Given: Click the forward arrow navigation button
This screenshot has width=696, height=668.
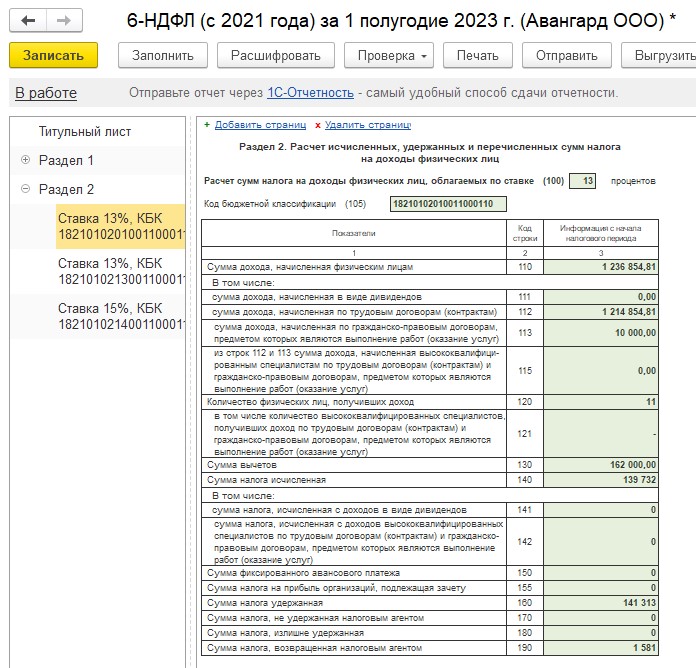Looking at the screenshot, I should pyautogui.click(x=64, y=20).
